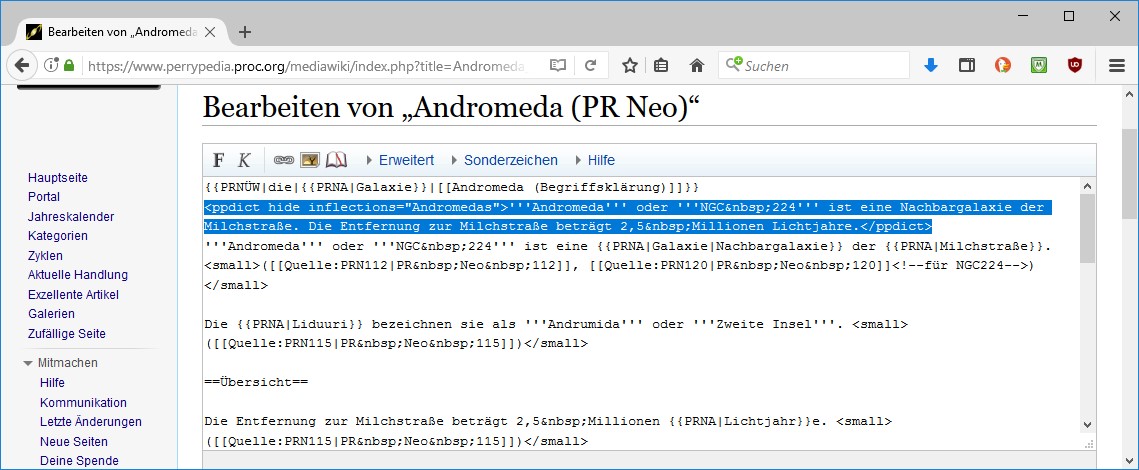Screen dimensions: 1139x470
Task: Apply italic with the K icon
Action: tap(244, 160)
